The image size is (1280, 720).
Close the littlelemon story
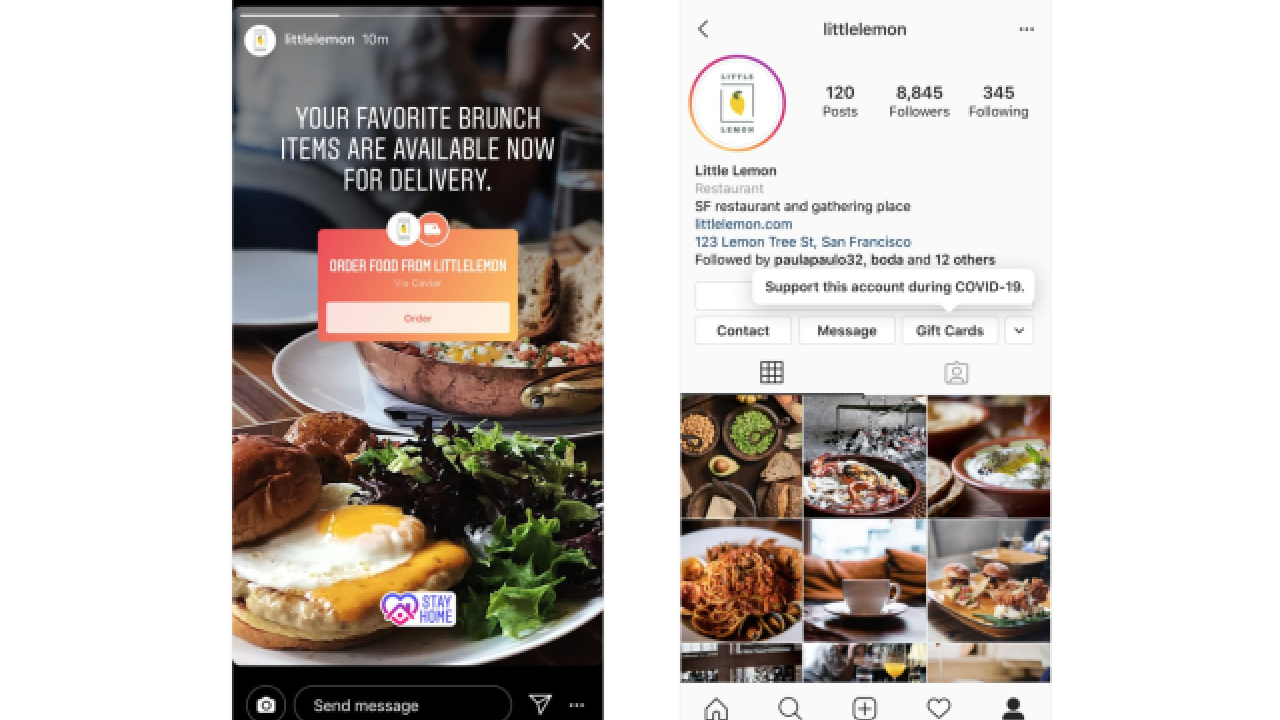(x=581, y=41)
